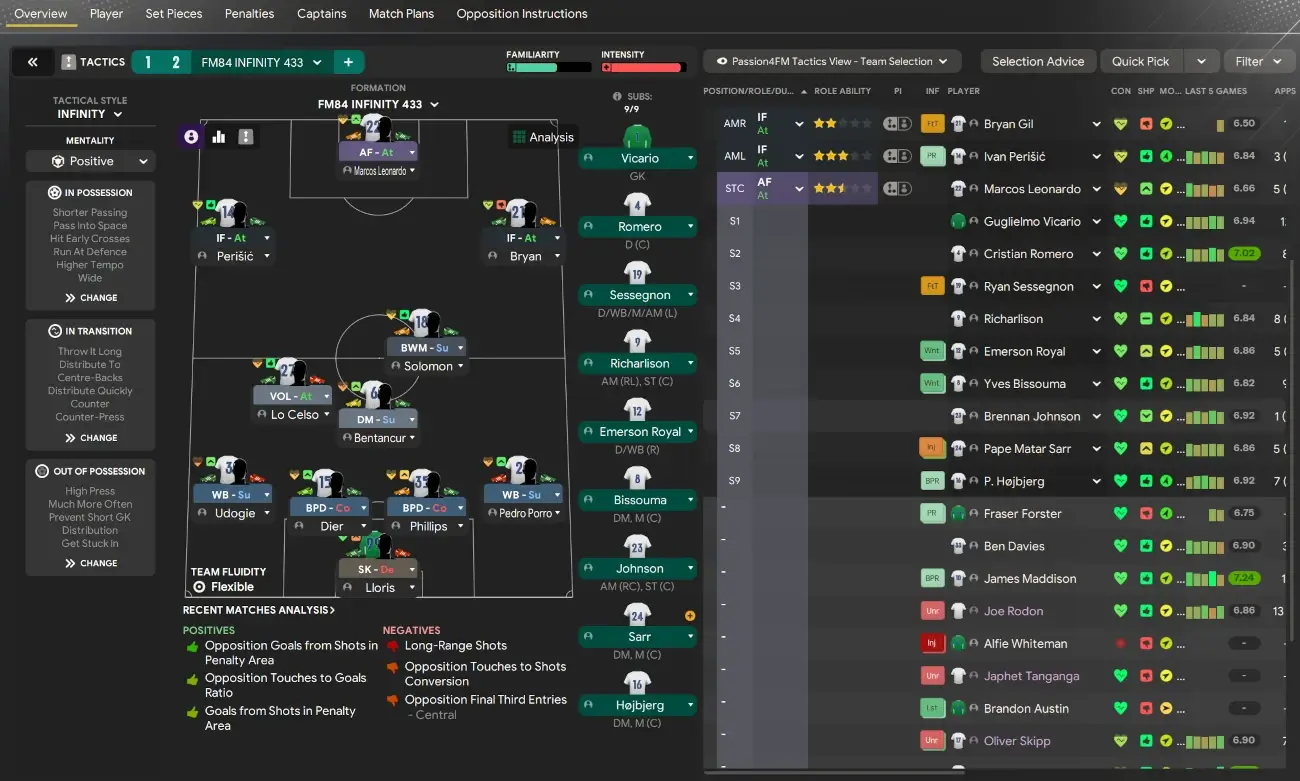The height and width of the screenshot is (781, 1300).
Task: Expand the Formation FM84 INFINITY 433 dropdown
Action: 379,104
